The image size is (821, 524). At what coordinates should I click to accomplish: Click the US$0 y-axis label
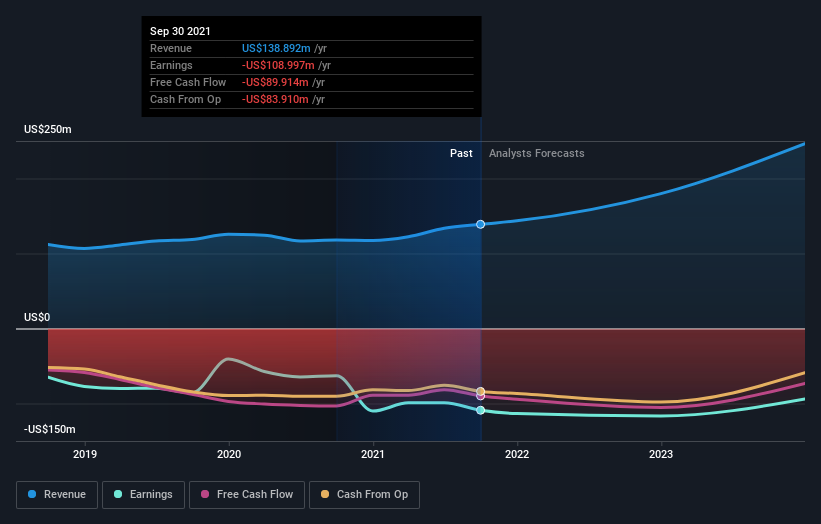[37, 317]
